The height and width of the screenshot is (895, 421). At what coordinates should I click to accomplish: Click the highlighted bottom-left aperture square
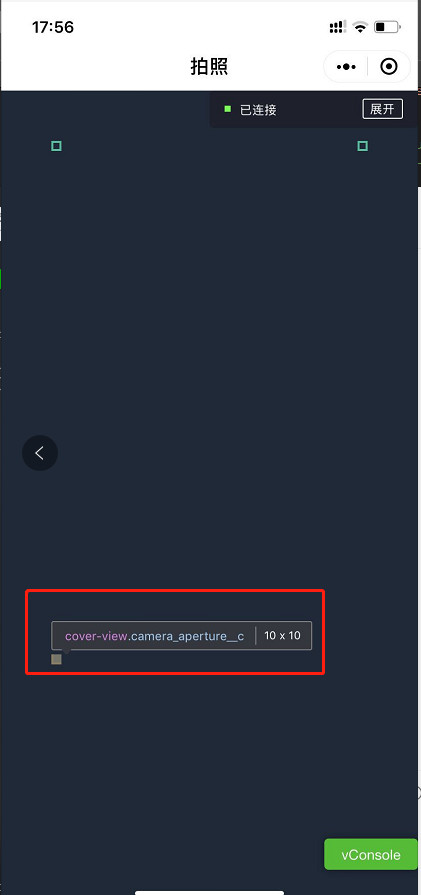[56, 659]
